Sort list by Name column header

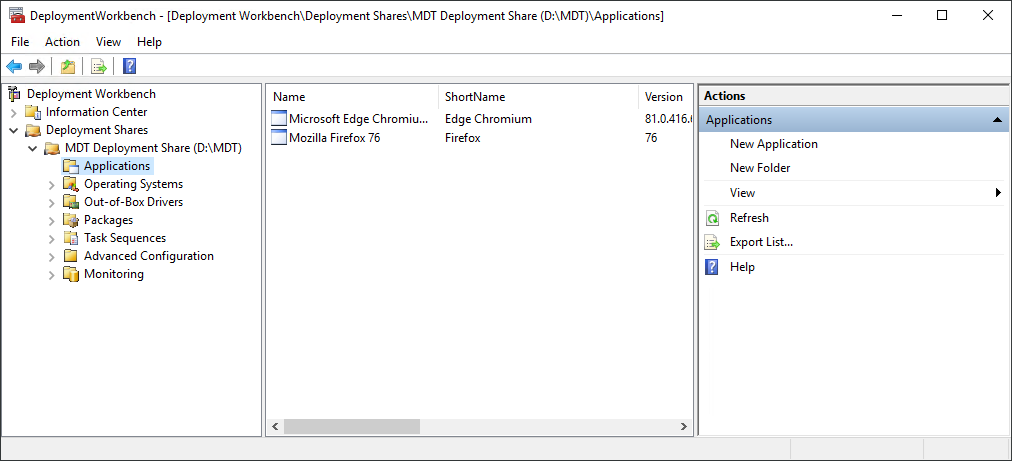[352, 97]
